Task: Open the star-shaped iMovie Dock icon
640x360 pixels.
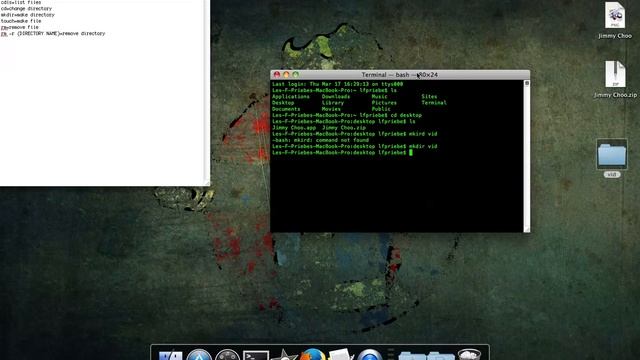Action: (284, 355)
